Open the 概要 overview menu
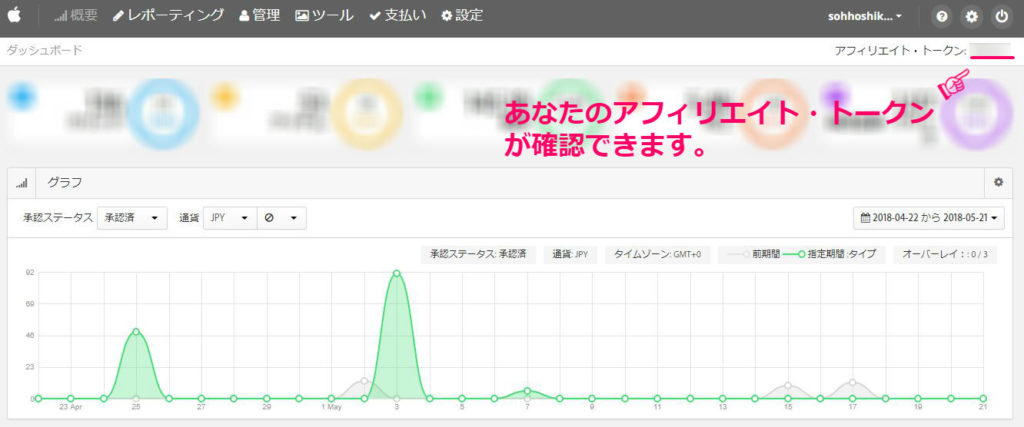The height and width of the screenshot is (427, 1024). pos(76,16)
